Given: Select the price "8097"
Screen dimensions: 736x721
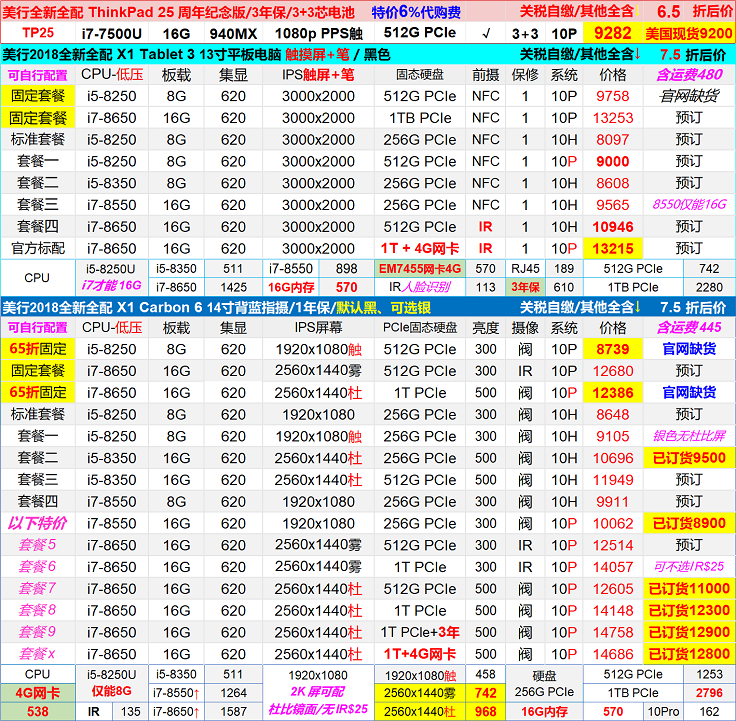Looking at the screenshot, I should (x=613, y=139).
